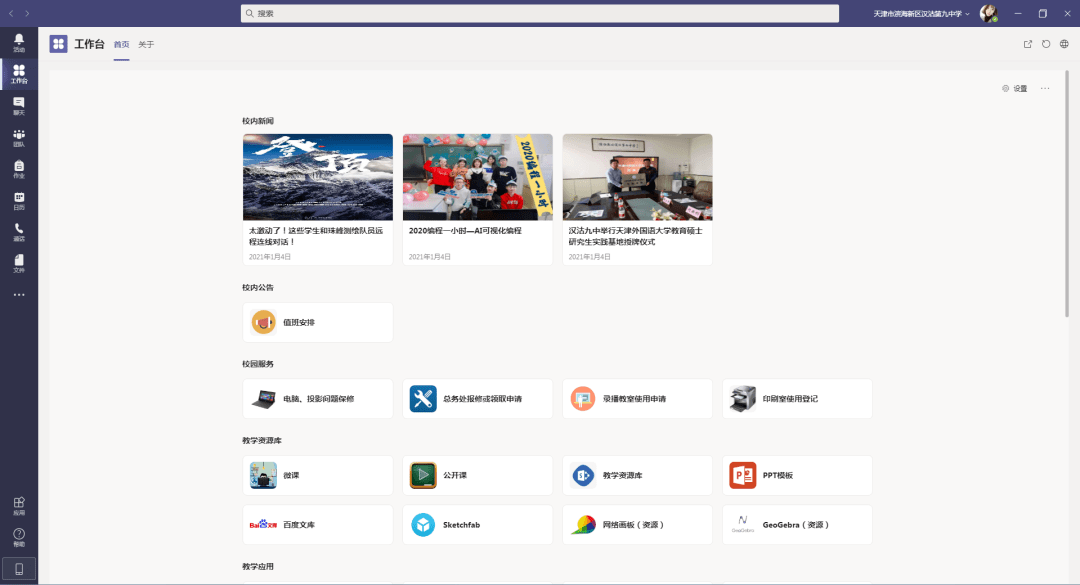This screenshot has width=1080, height=585.
Task: Open the GeoGebra（资源） card
Action: (797, 525)
